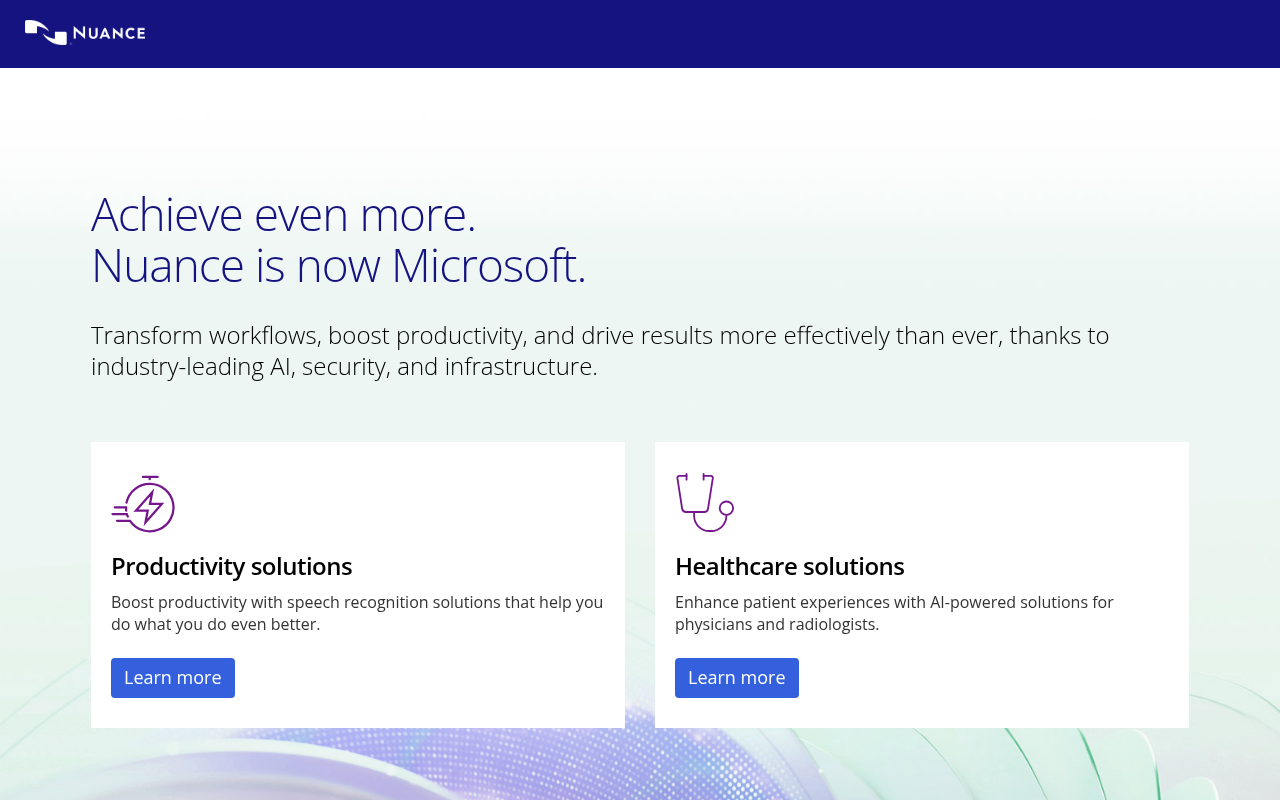This screenshot has width=1280, height=800.
Task: Click the Healthcare solutions stethoscope icon
Action: (705, 502)
